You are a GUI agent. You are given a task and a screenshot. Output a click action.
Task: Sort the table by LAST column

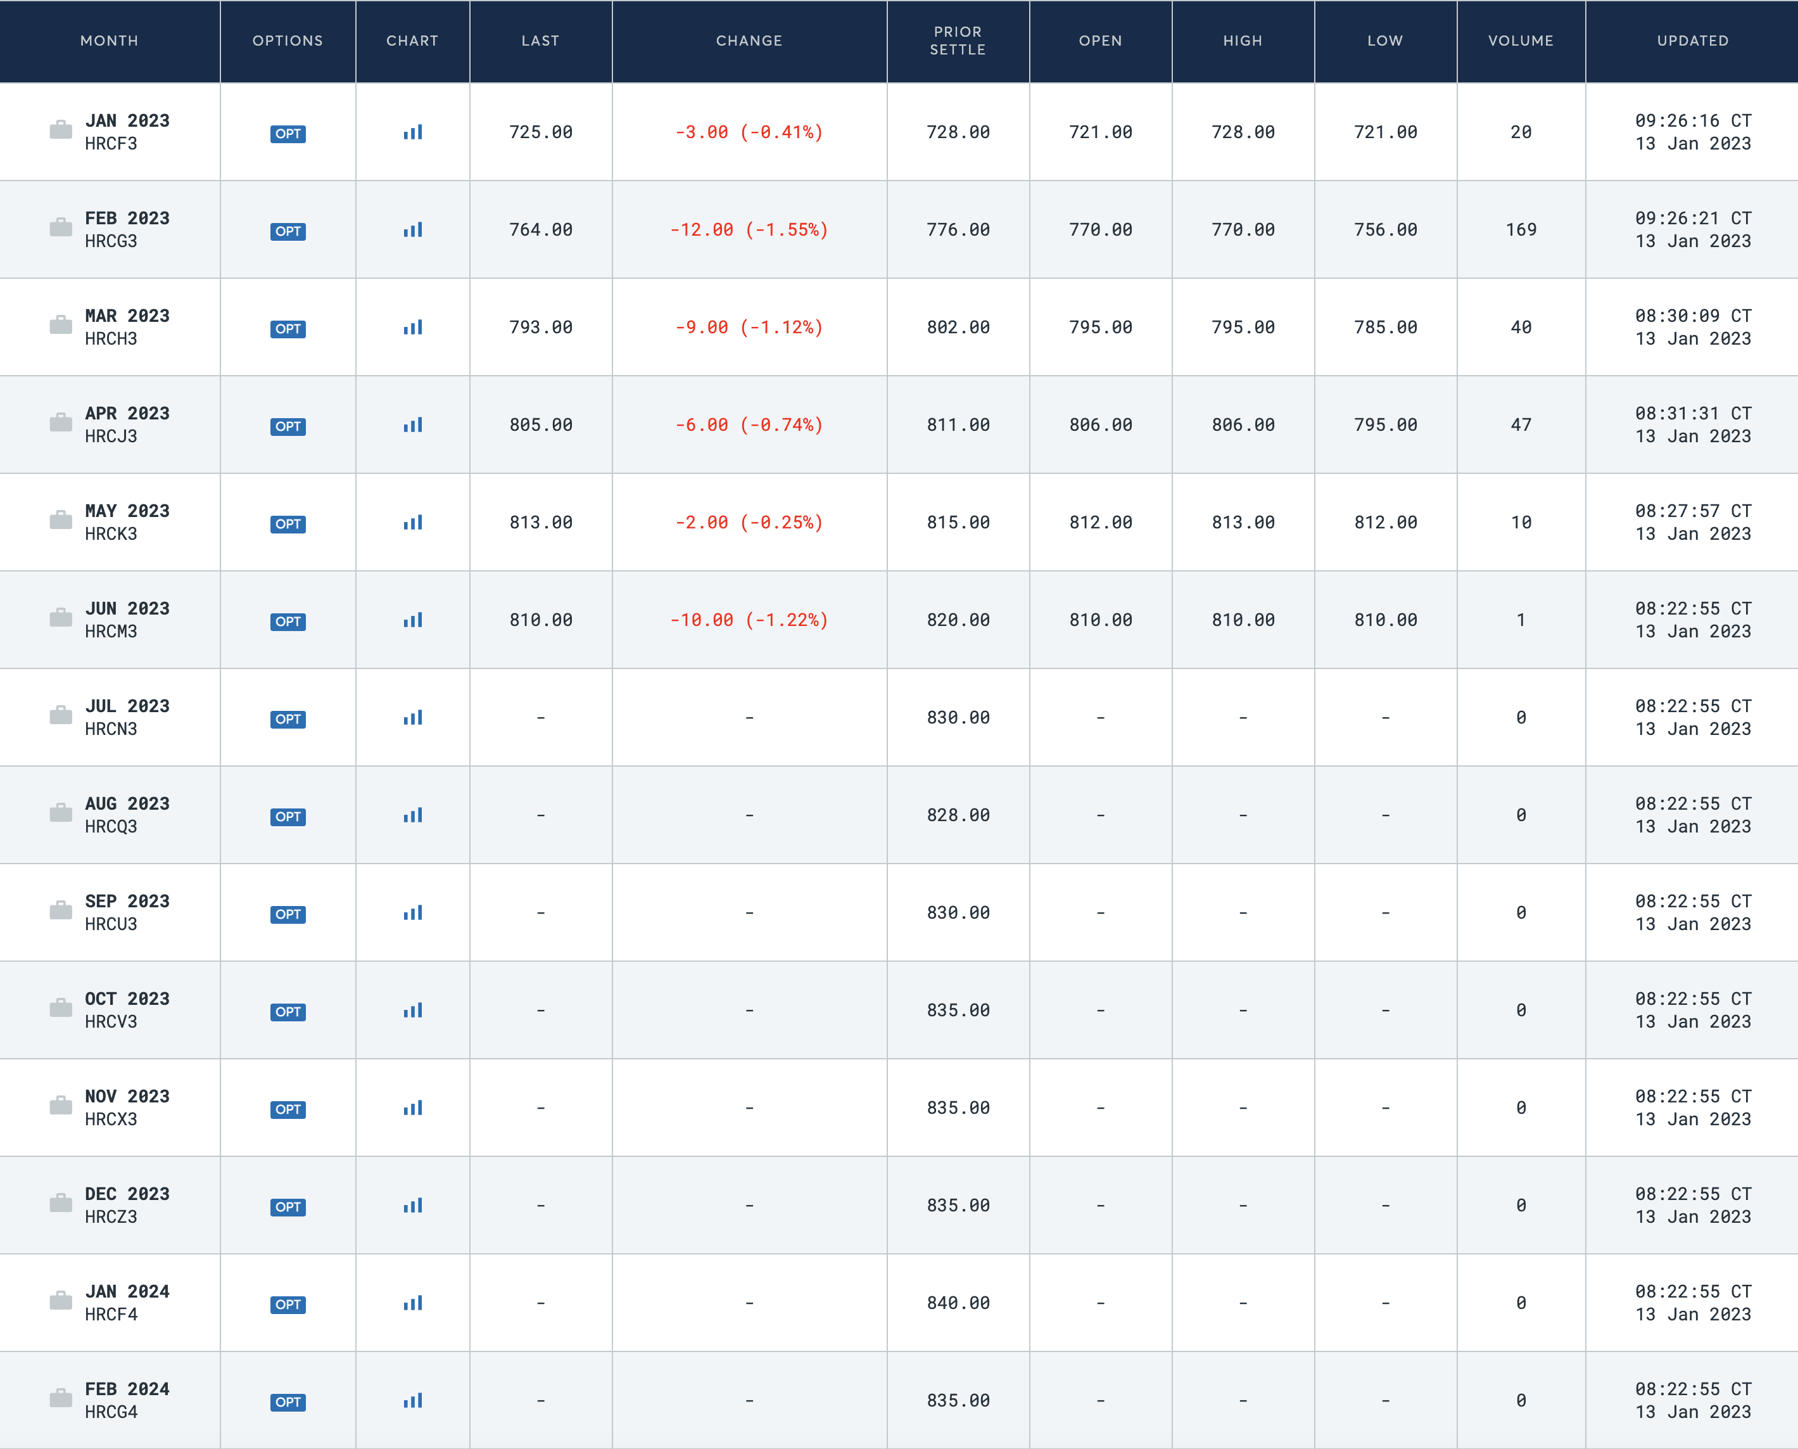[540, 41]
